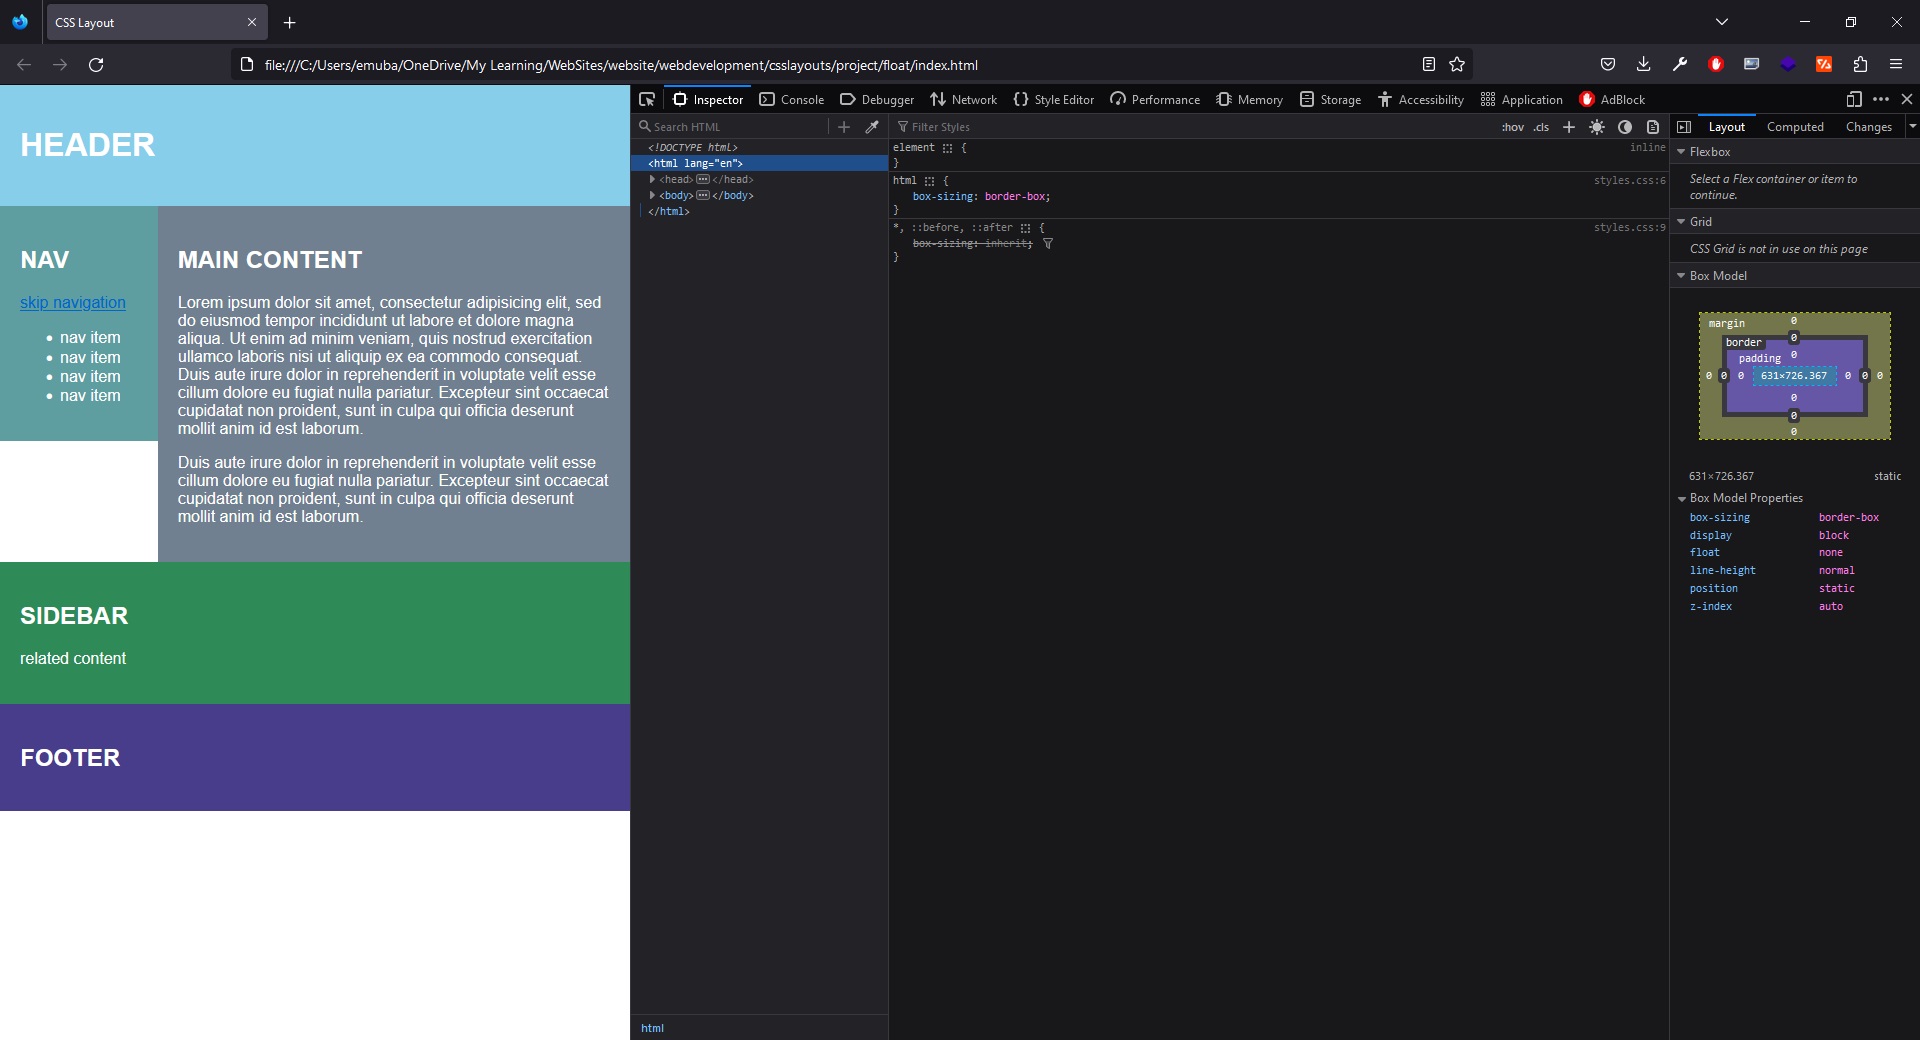This screenshot has height=1040, width=1920.
Task: Click the address bar URL
Action: tap(621, 65)
